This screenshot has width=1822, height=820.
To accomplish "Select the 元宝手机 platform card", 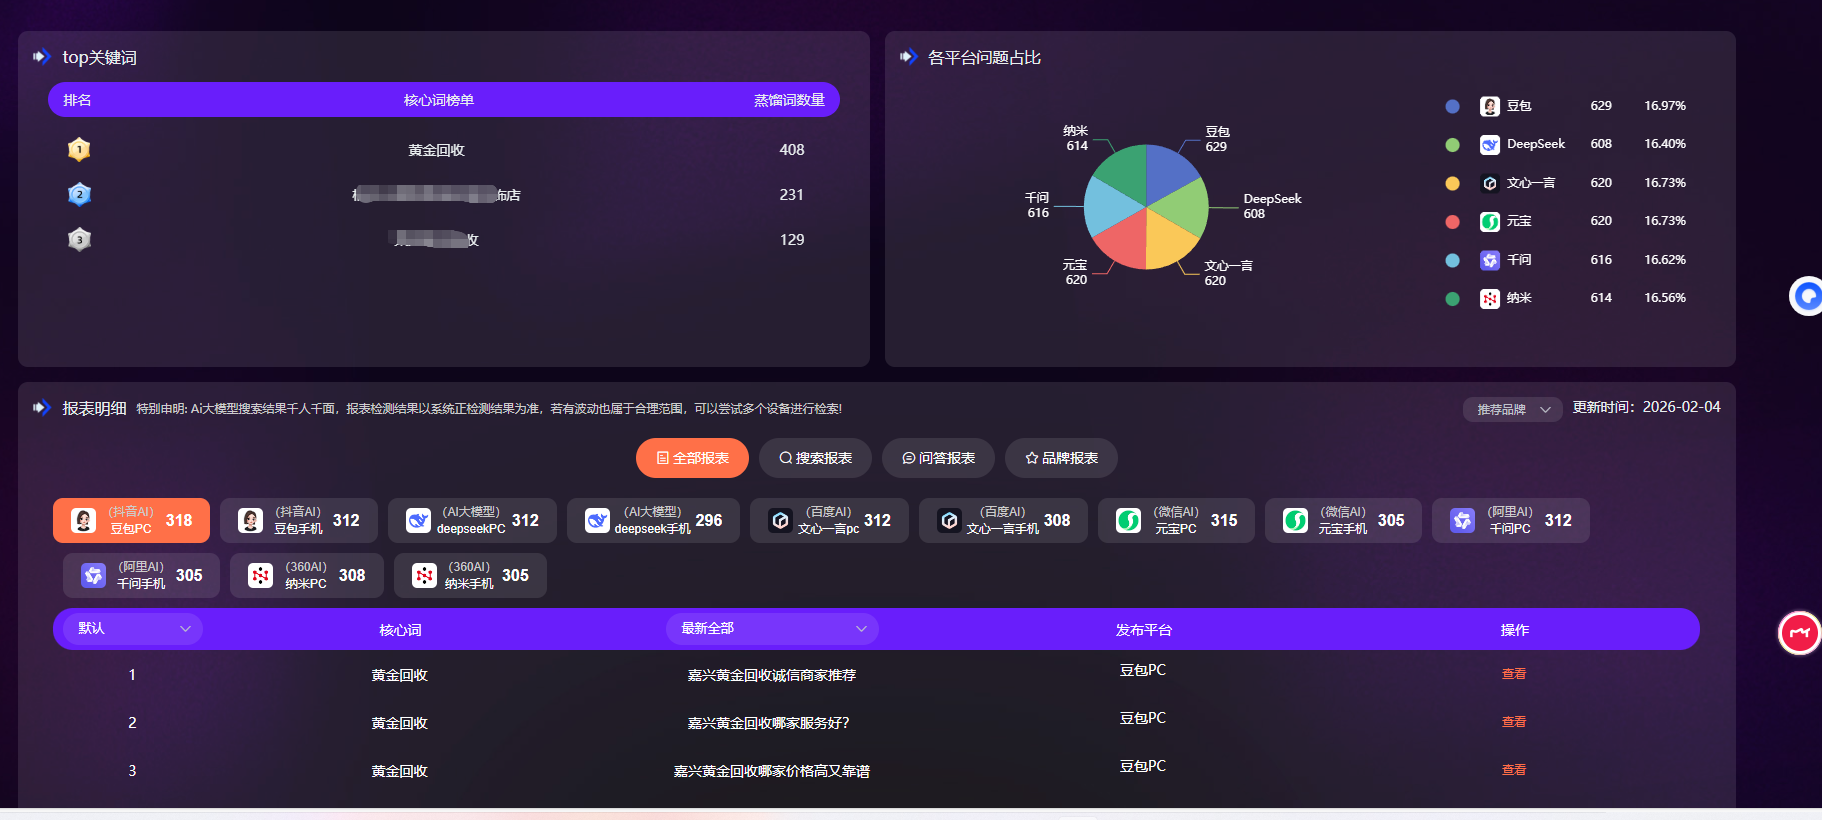I will coord(1343,520).
